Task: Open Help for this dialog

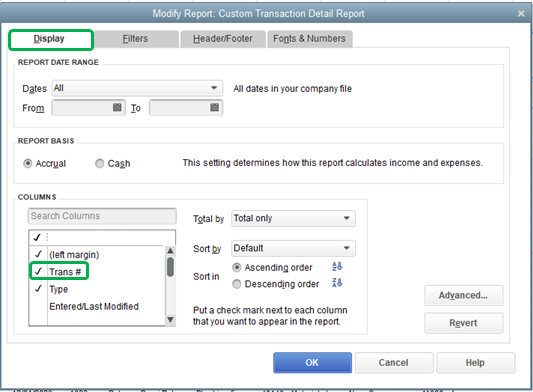Action: point(476,363)
